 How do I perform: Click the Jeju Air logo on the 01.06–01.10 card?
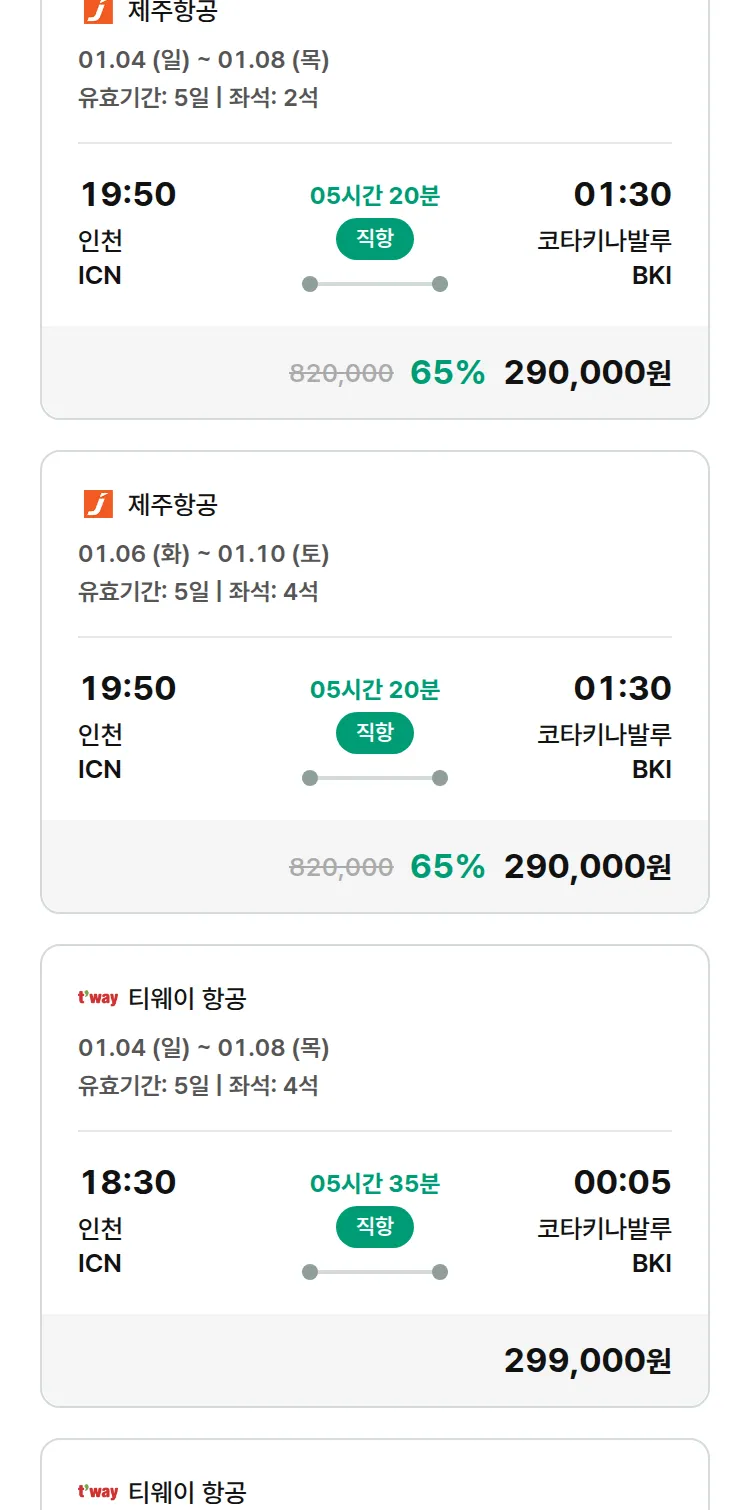[x=98, y=504]
